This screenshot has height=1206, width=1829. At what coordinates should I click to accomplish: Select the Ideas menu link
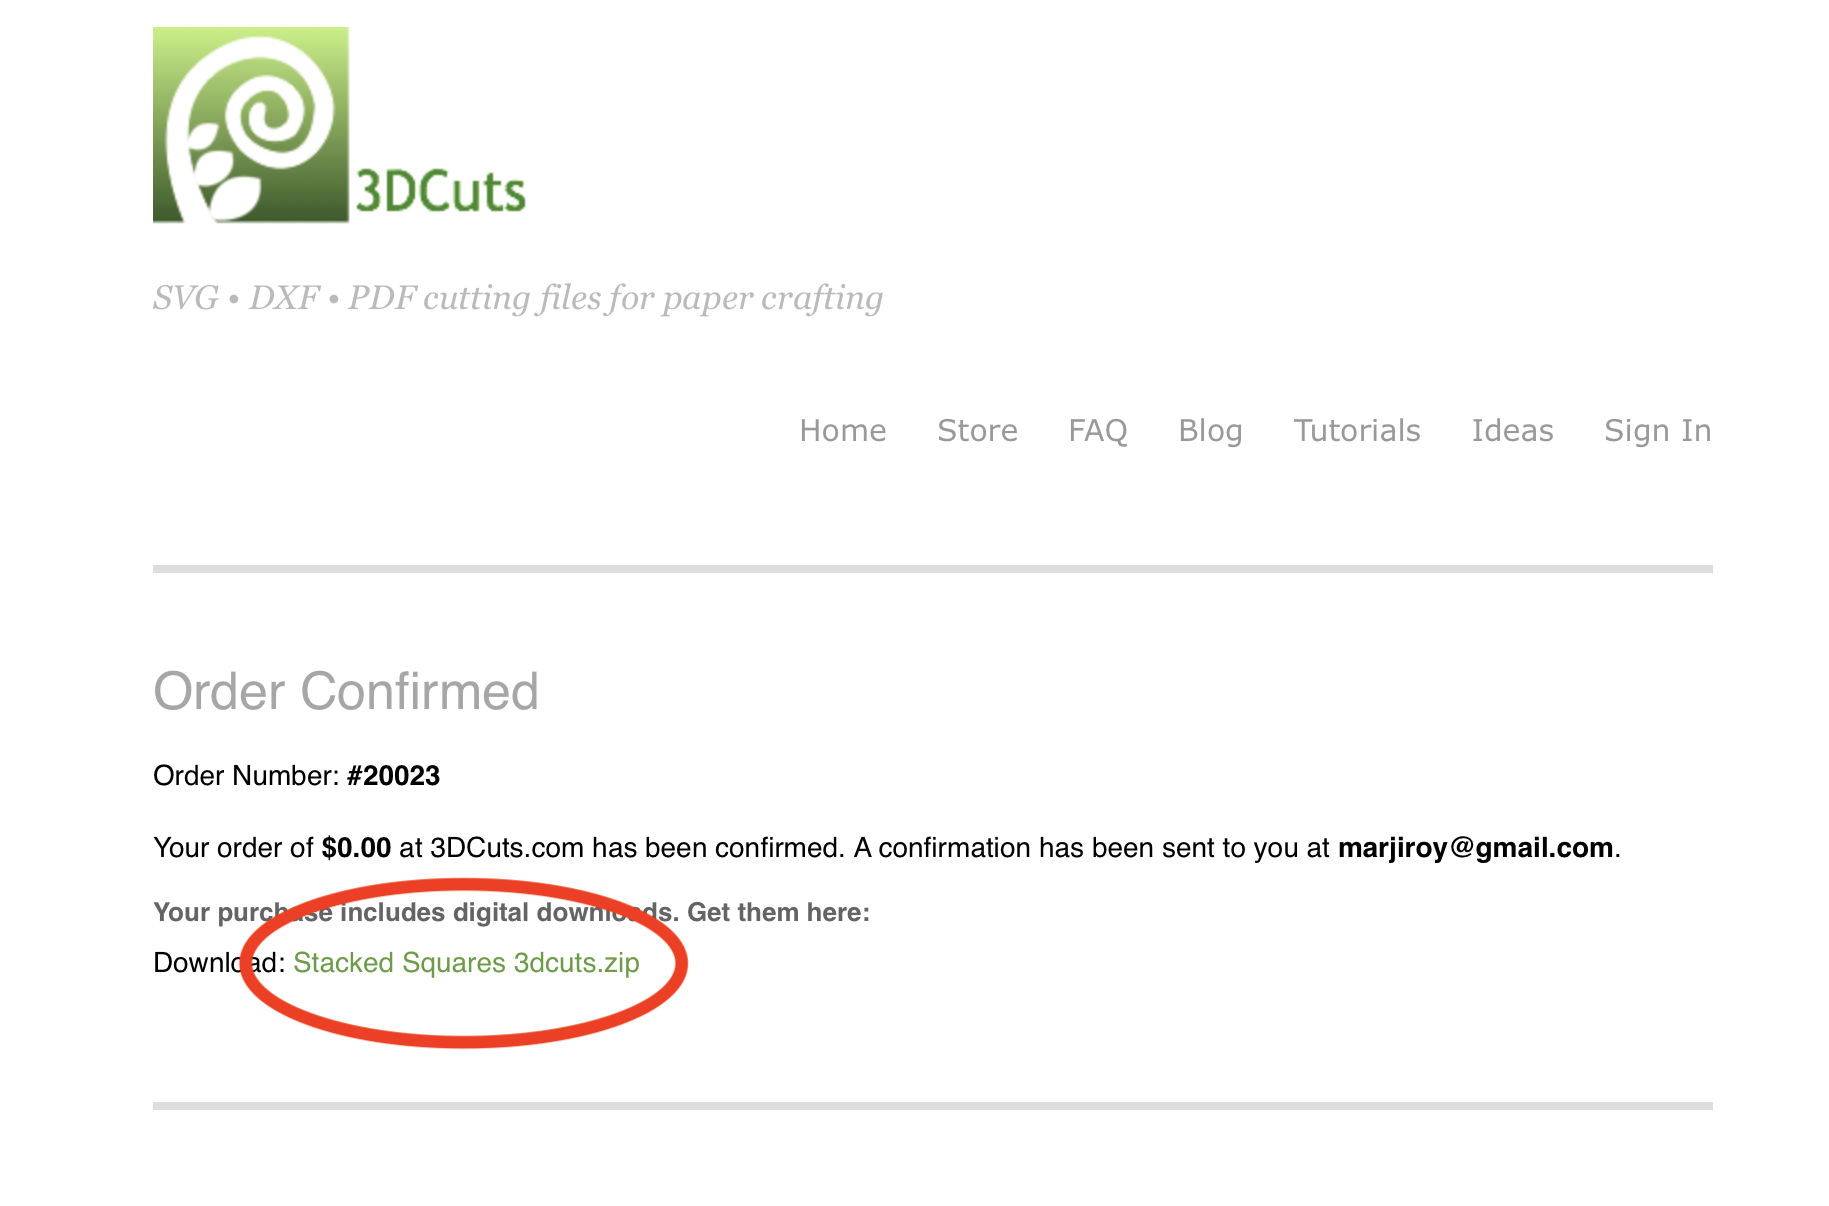coord(1512,431)
